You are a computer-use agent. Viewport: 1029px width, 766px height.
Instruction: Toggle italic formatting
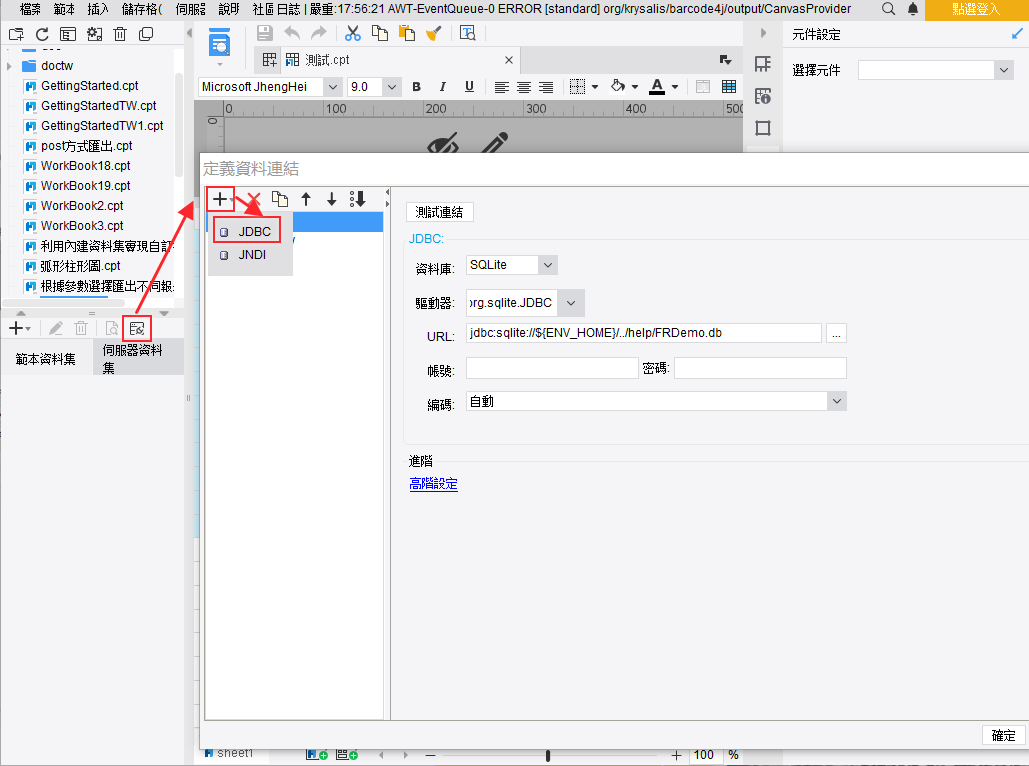[x=442, y=87]
